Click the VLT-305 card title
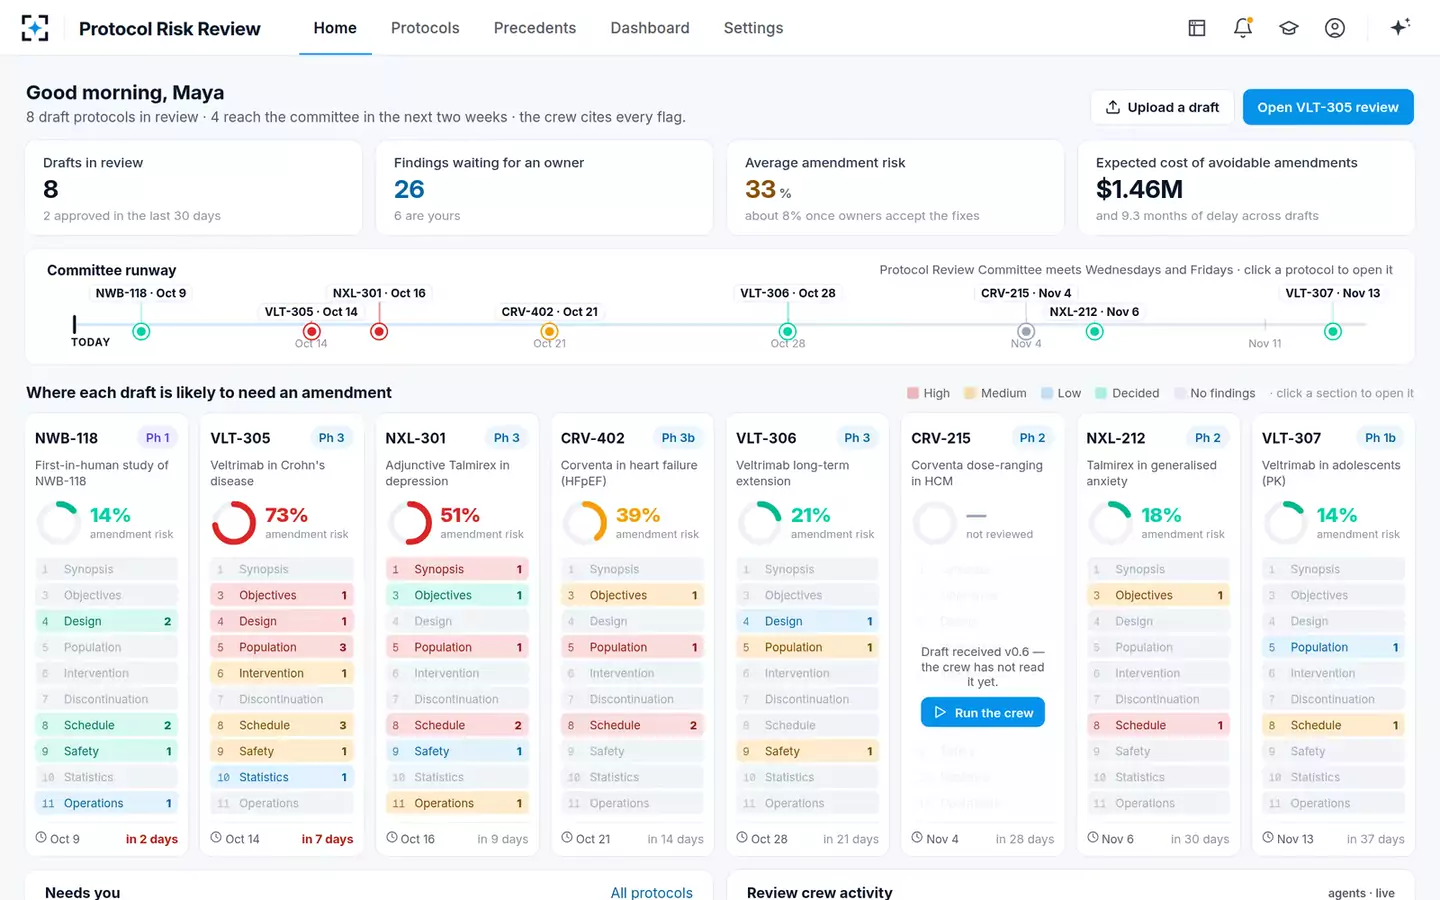Viewport: 1440px width, 900px height. click(x=240, y=438)
